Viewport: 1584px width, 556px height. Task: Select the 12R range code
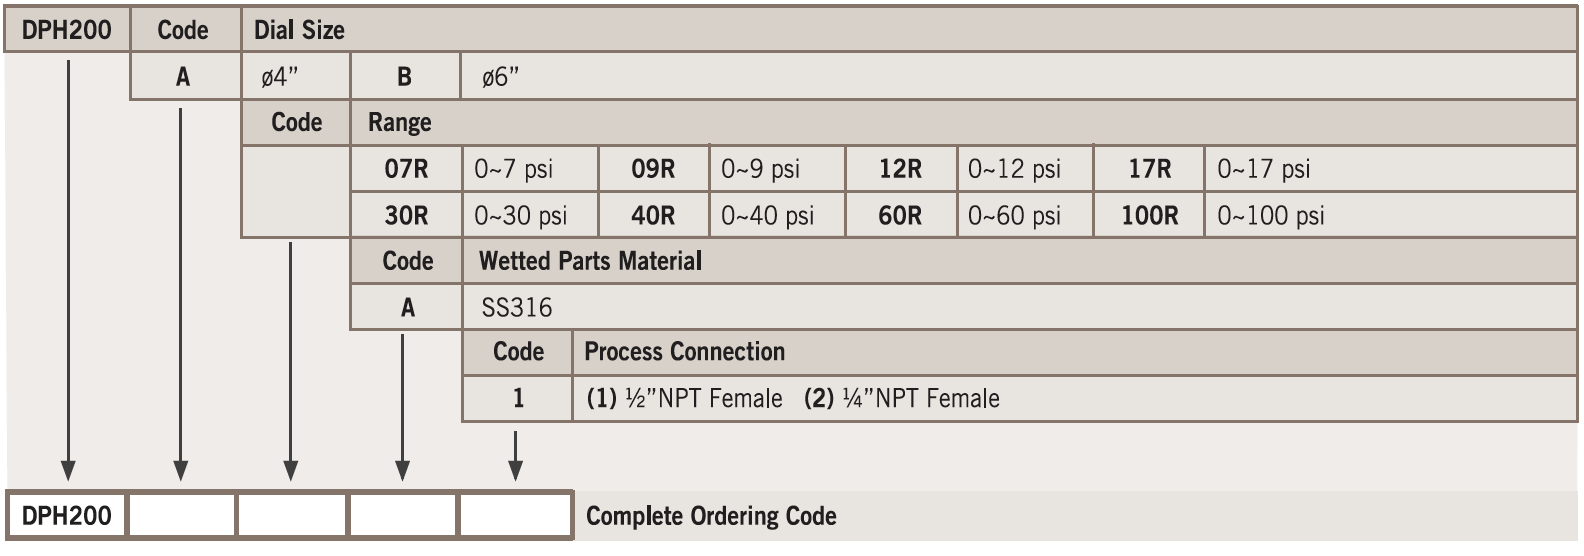click(900, 169)
